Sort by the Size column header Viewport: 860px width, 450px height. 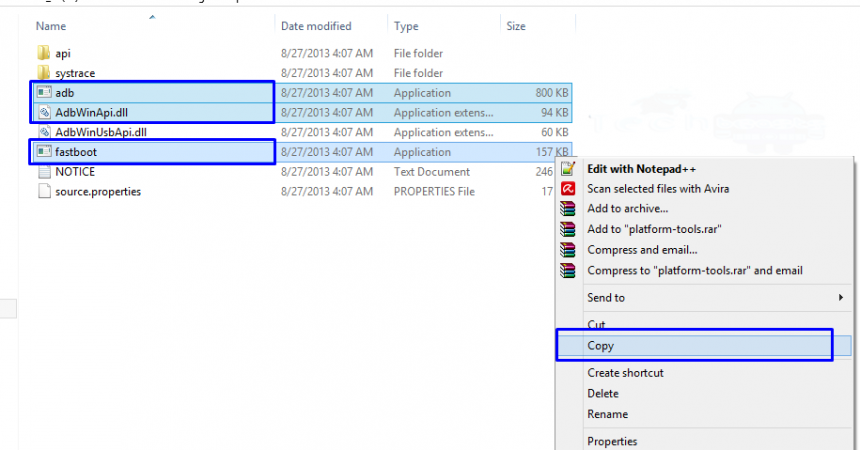(x=516, y=26)
